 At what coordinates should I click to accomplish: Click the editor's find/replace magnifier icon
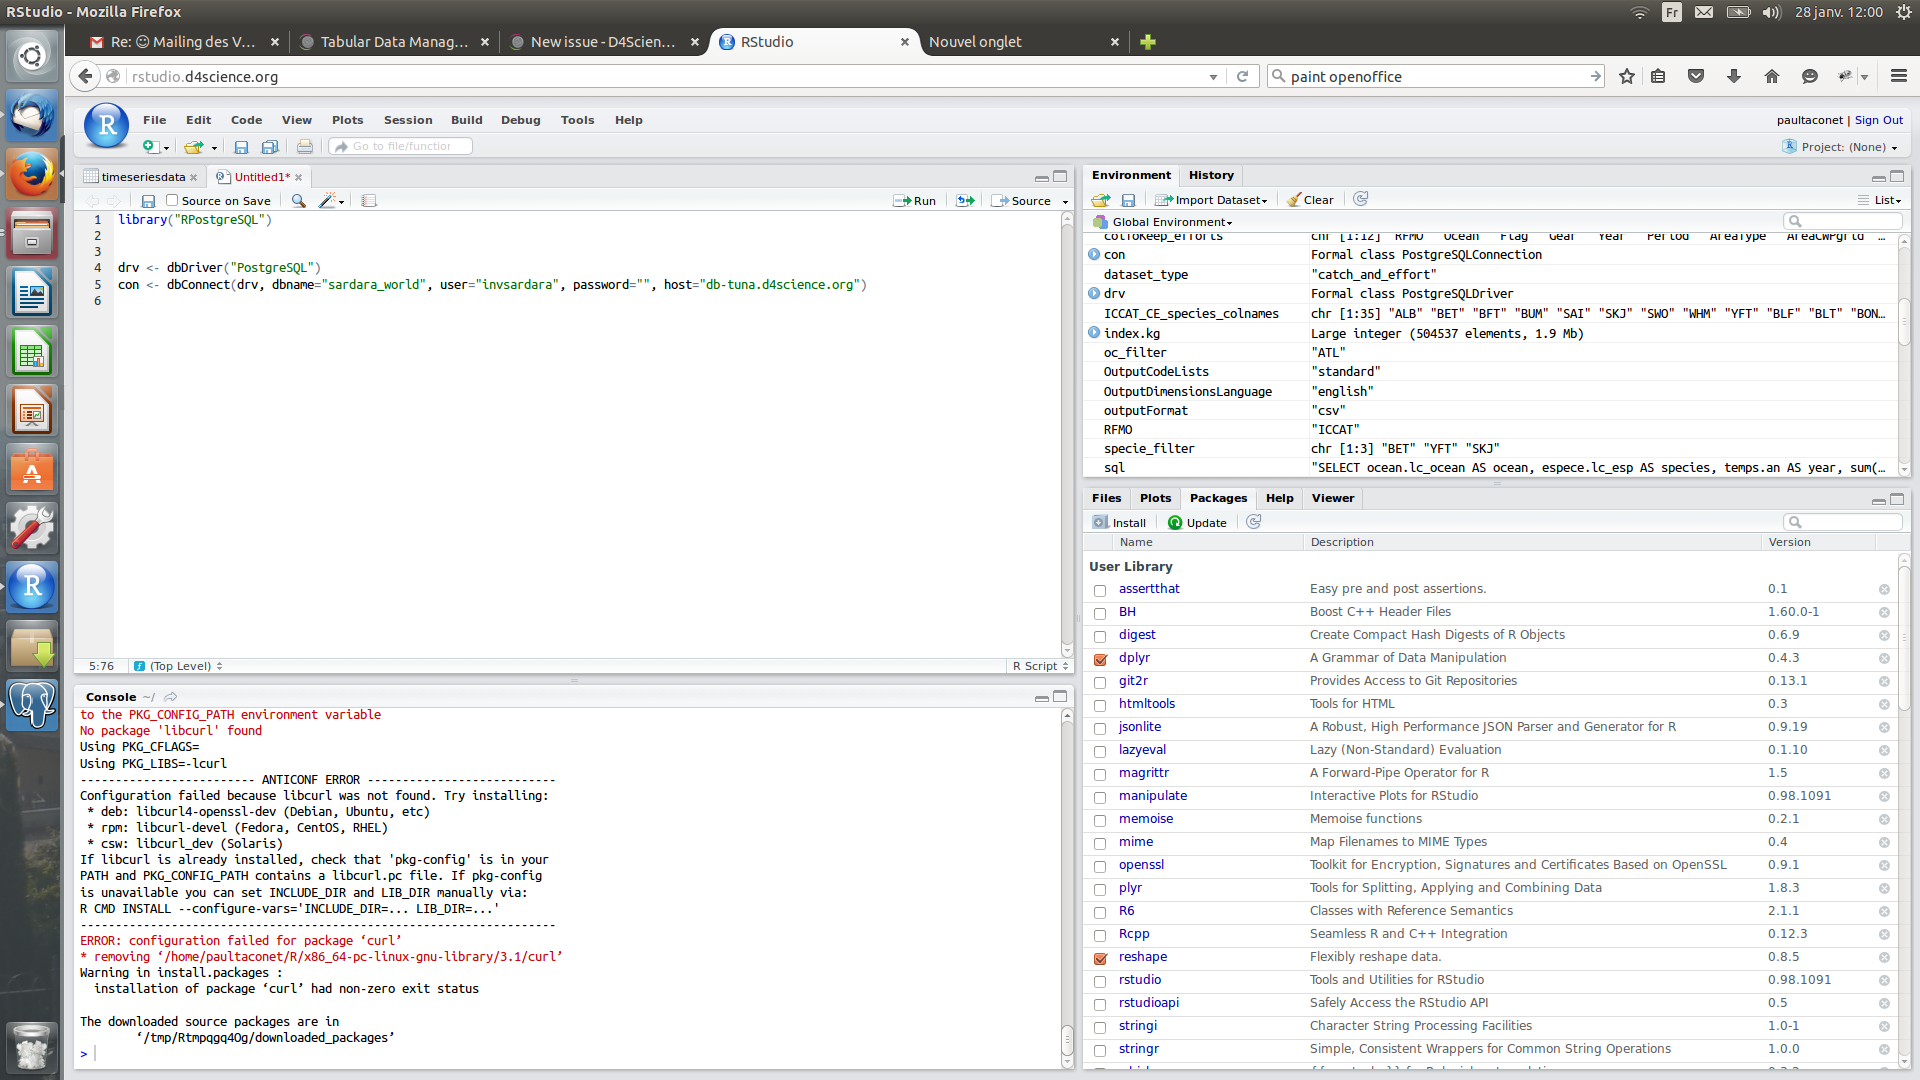298,201
